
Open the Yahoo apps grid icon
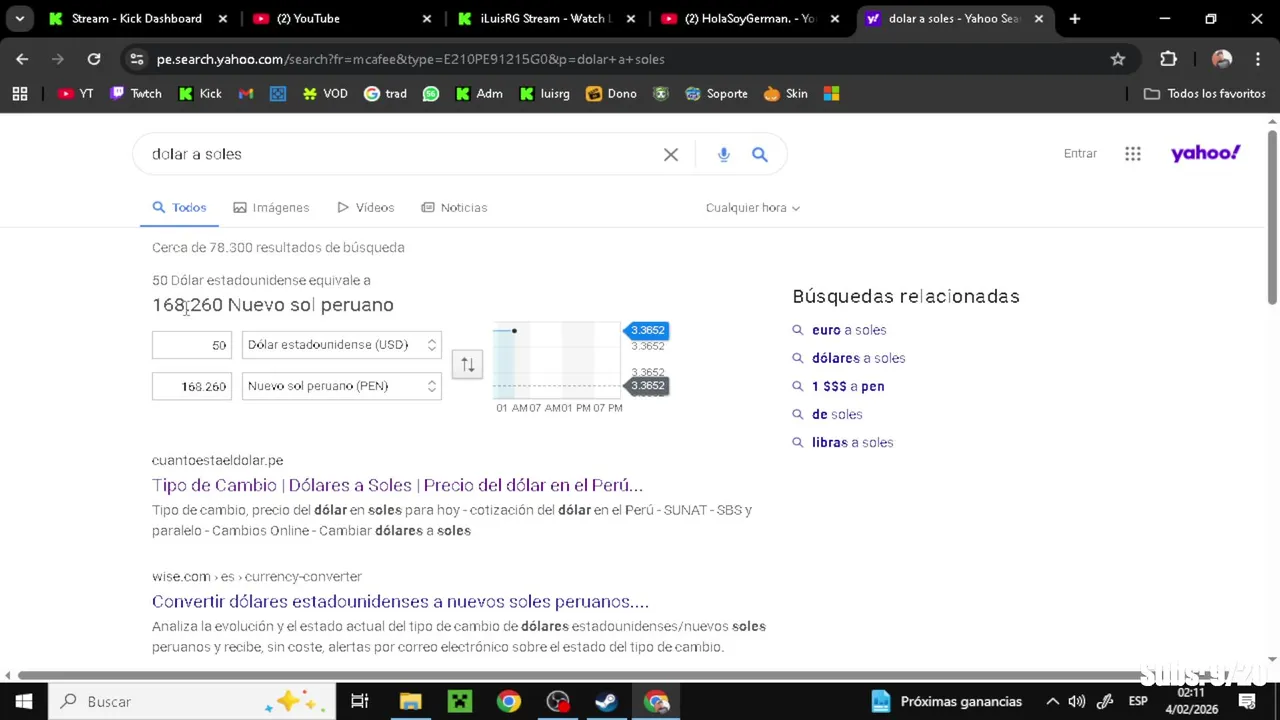(x=1133, y=153)
